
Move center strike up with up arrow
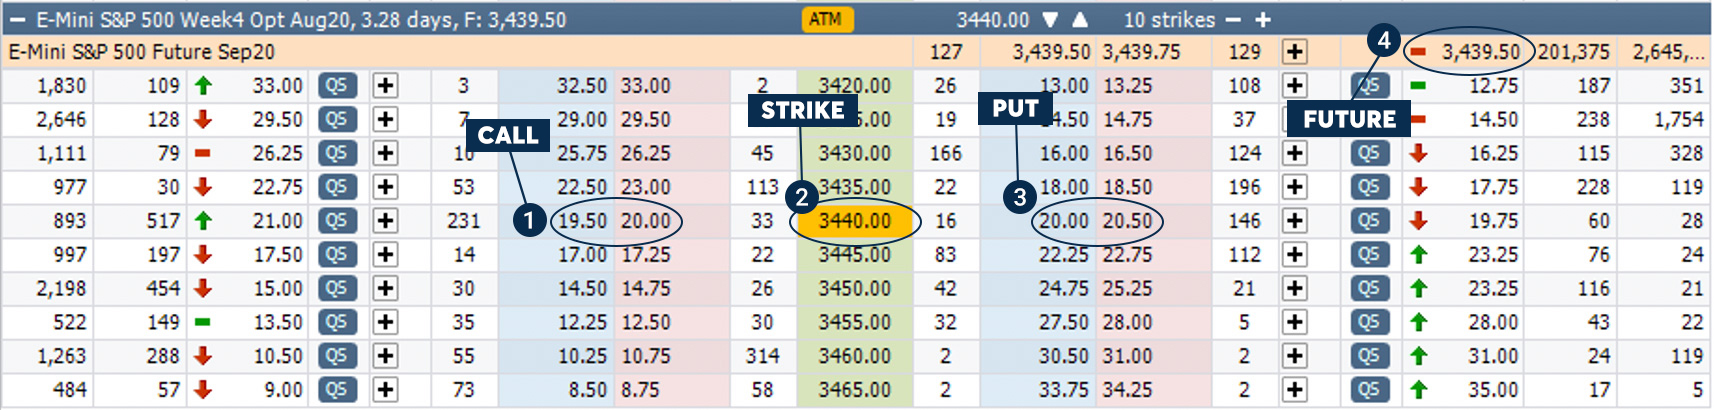[1081, 20]
